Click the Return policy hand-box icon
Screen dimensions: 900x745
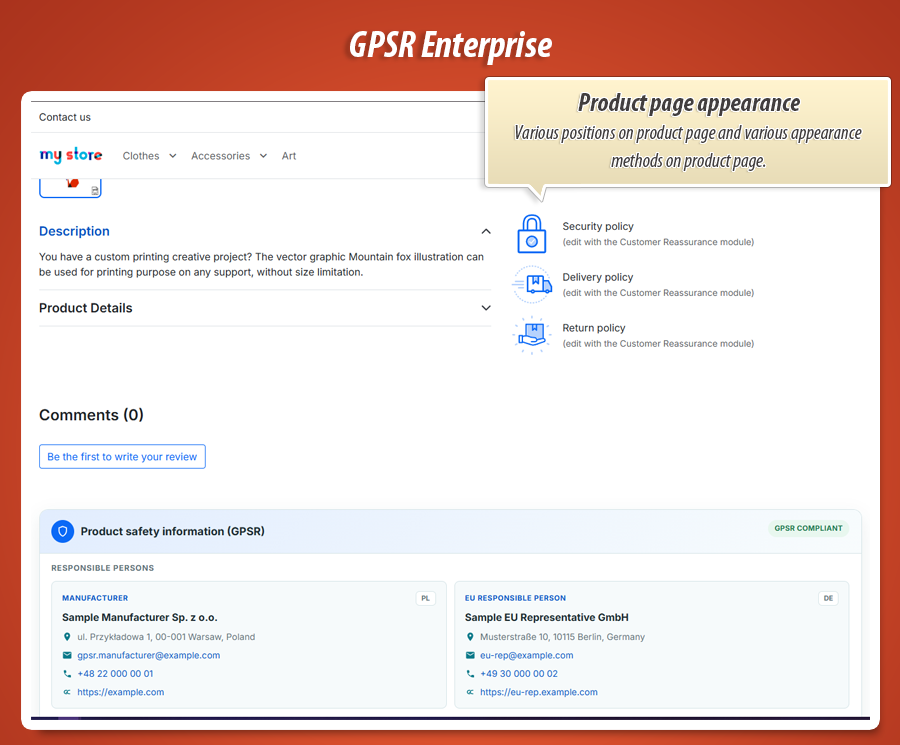pos(532,335)
